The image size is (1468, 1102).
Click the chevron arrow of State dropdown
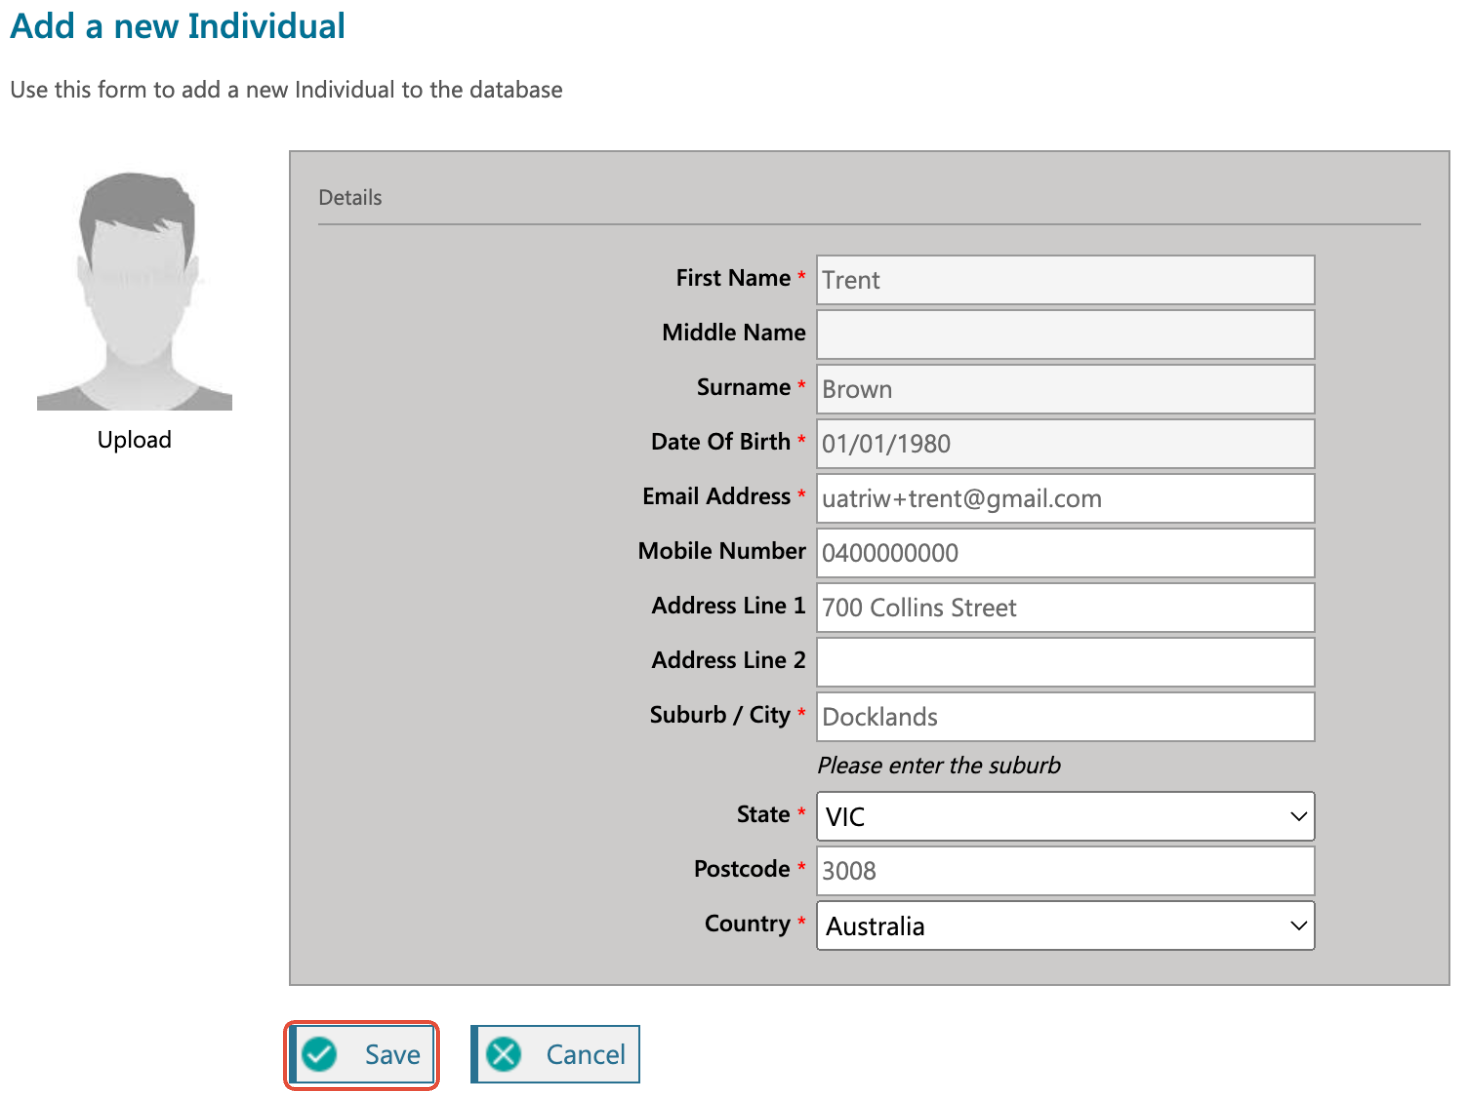(x=1298, y=817)
